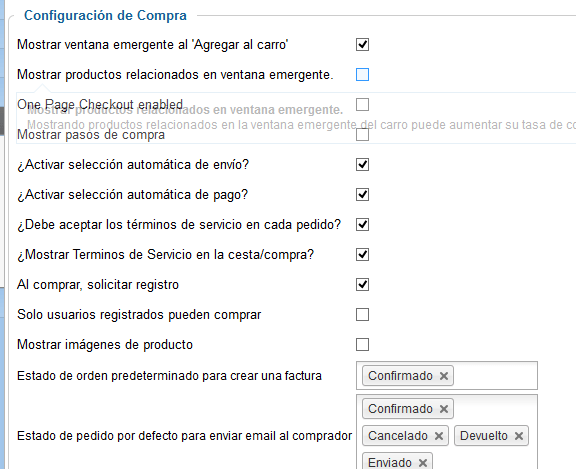
Task: Uncheck accept terms of service on every order
Action: point(362,225)
